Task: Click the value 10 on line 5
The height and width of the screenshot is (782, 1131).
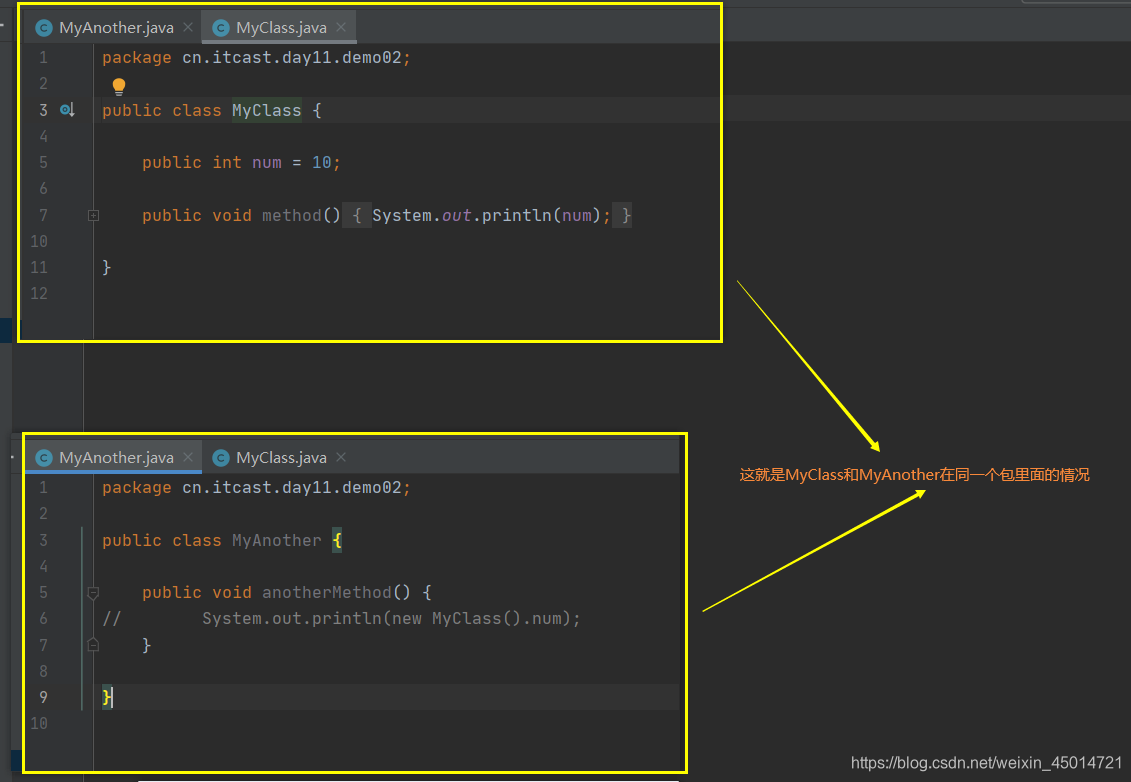Action: click(321, 162)
